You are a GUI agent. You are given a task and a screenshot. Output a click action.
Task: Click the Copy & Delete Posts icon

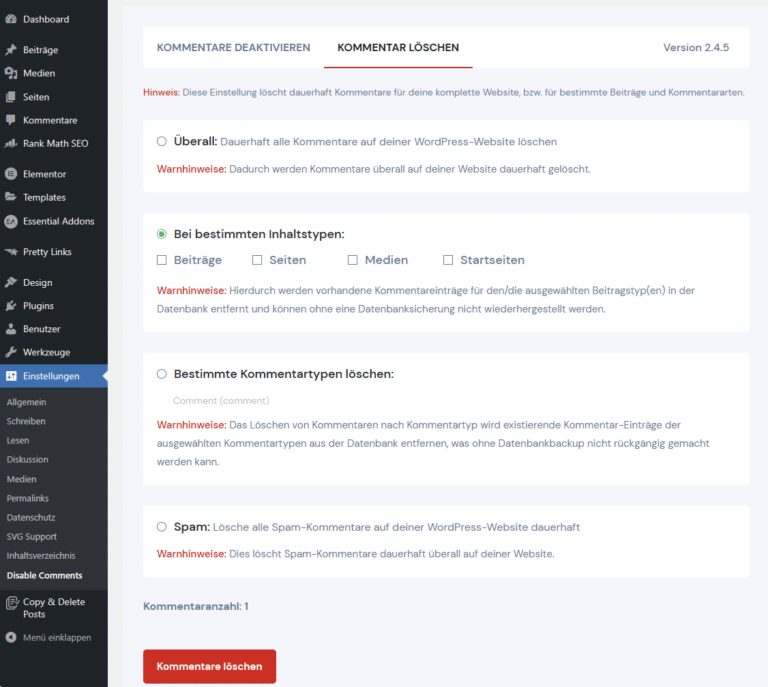click(x=12, y=603)
